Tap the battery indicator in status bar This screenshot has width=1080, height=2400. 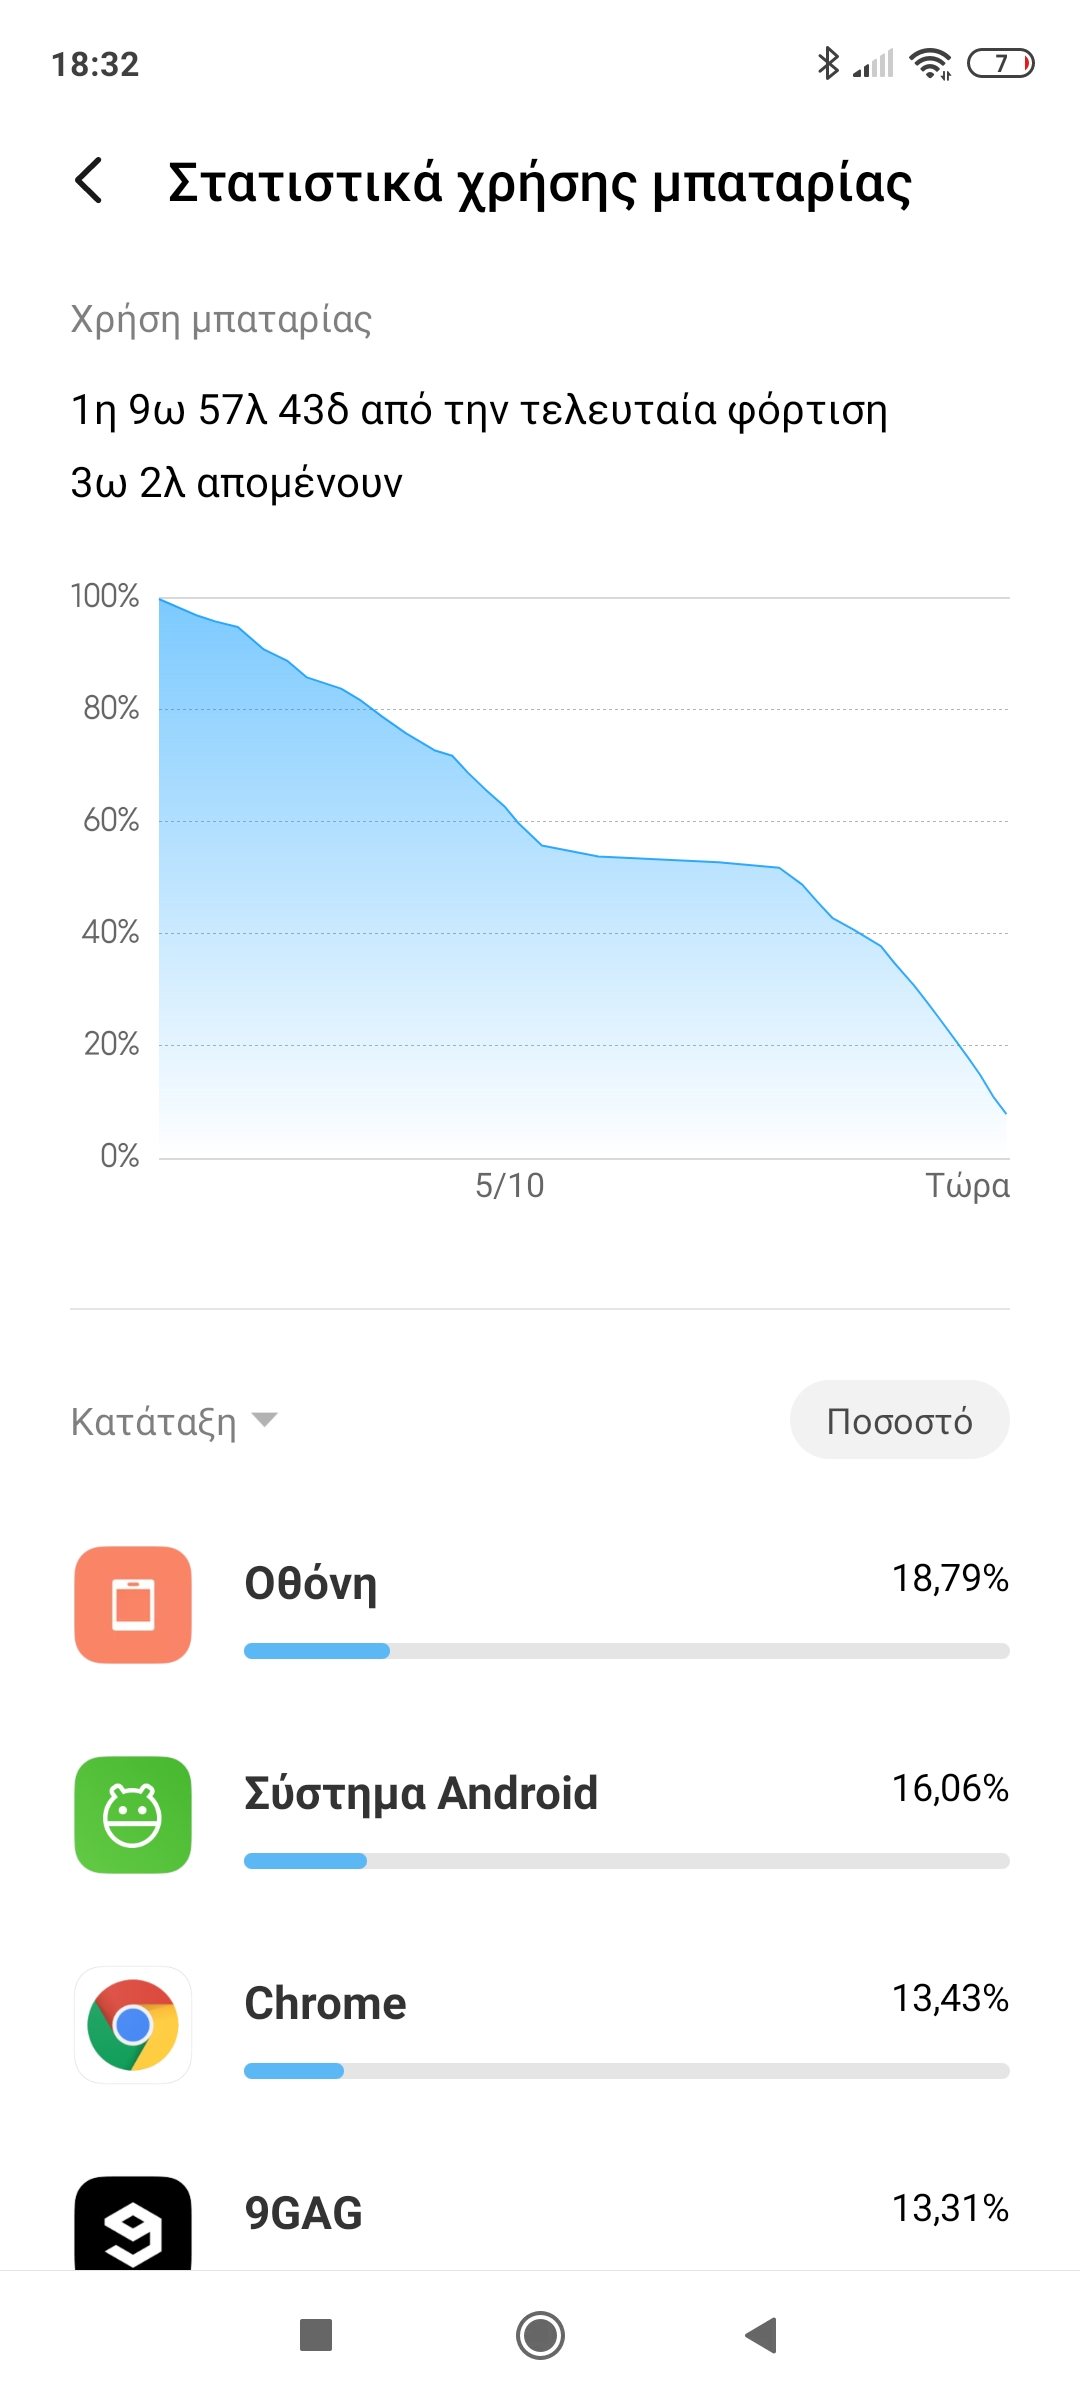tap(1000, 63)
